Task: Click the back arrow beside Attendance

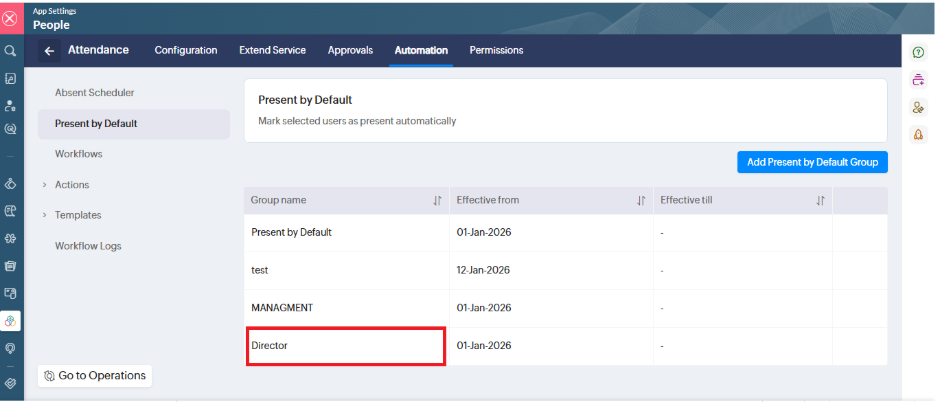Action: point(47,50)
